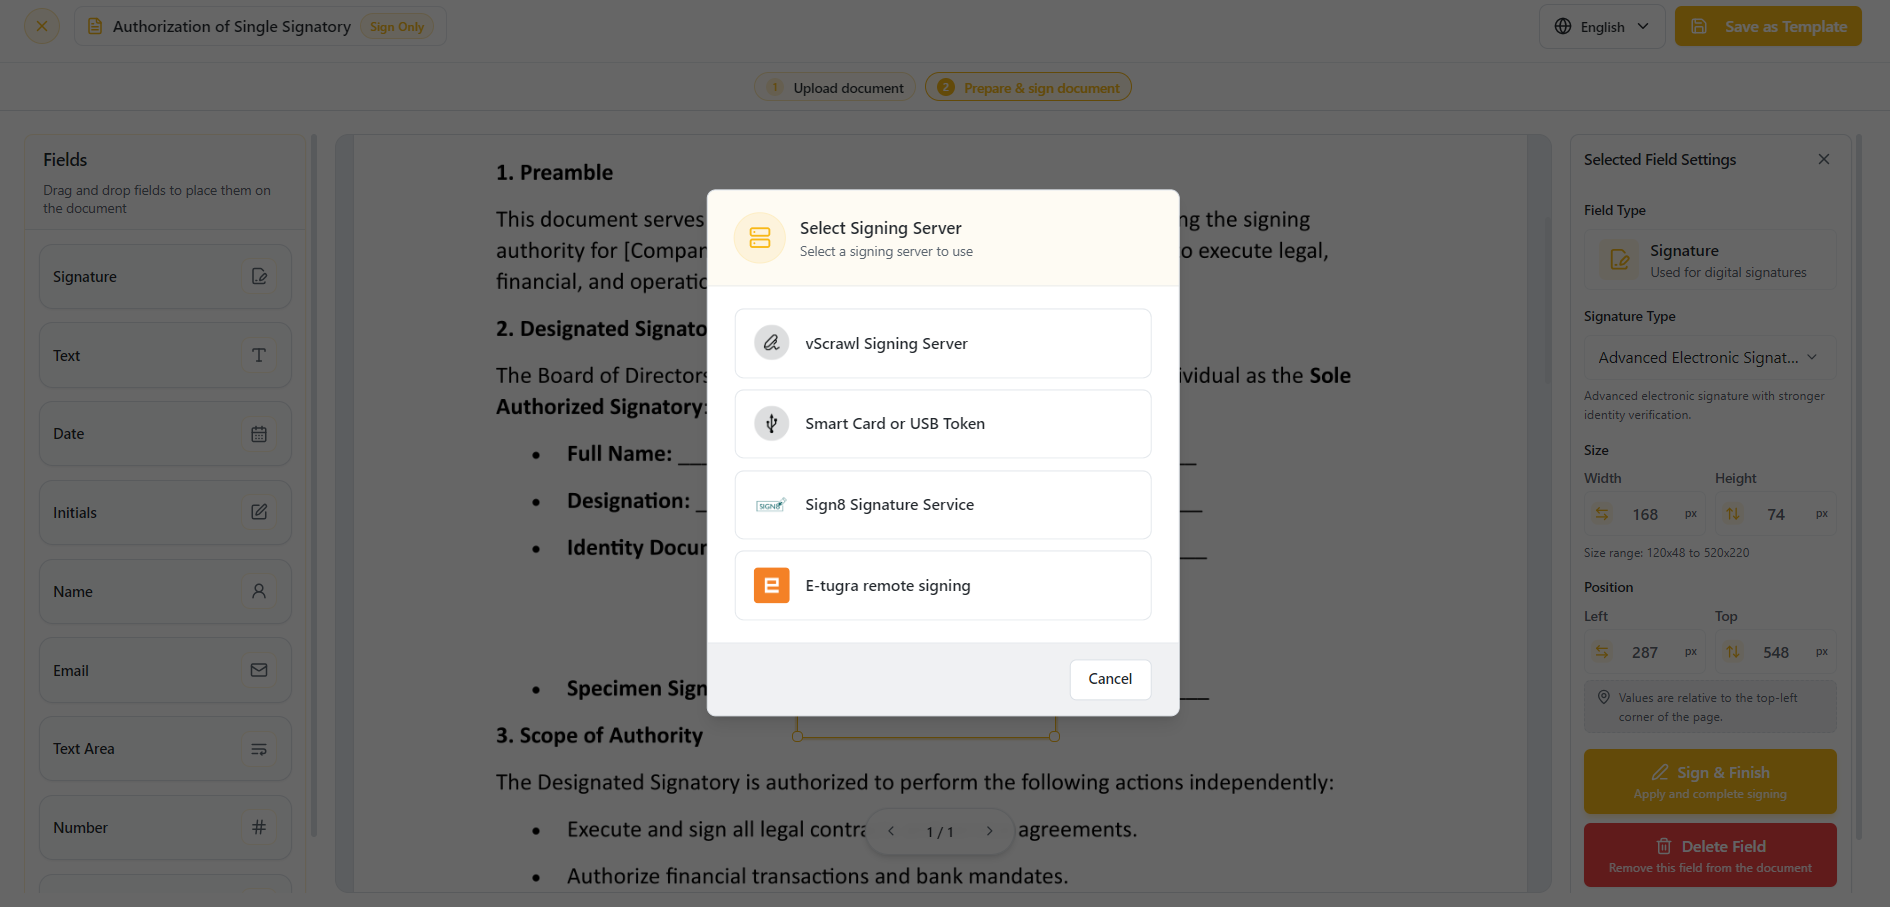Close the Selected Field Settings panel
The width and height of the screenshot is (1890, 907).
(x=1823, y=159)
